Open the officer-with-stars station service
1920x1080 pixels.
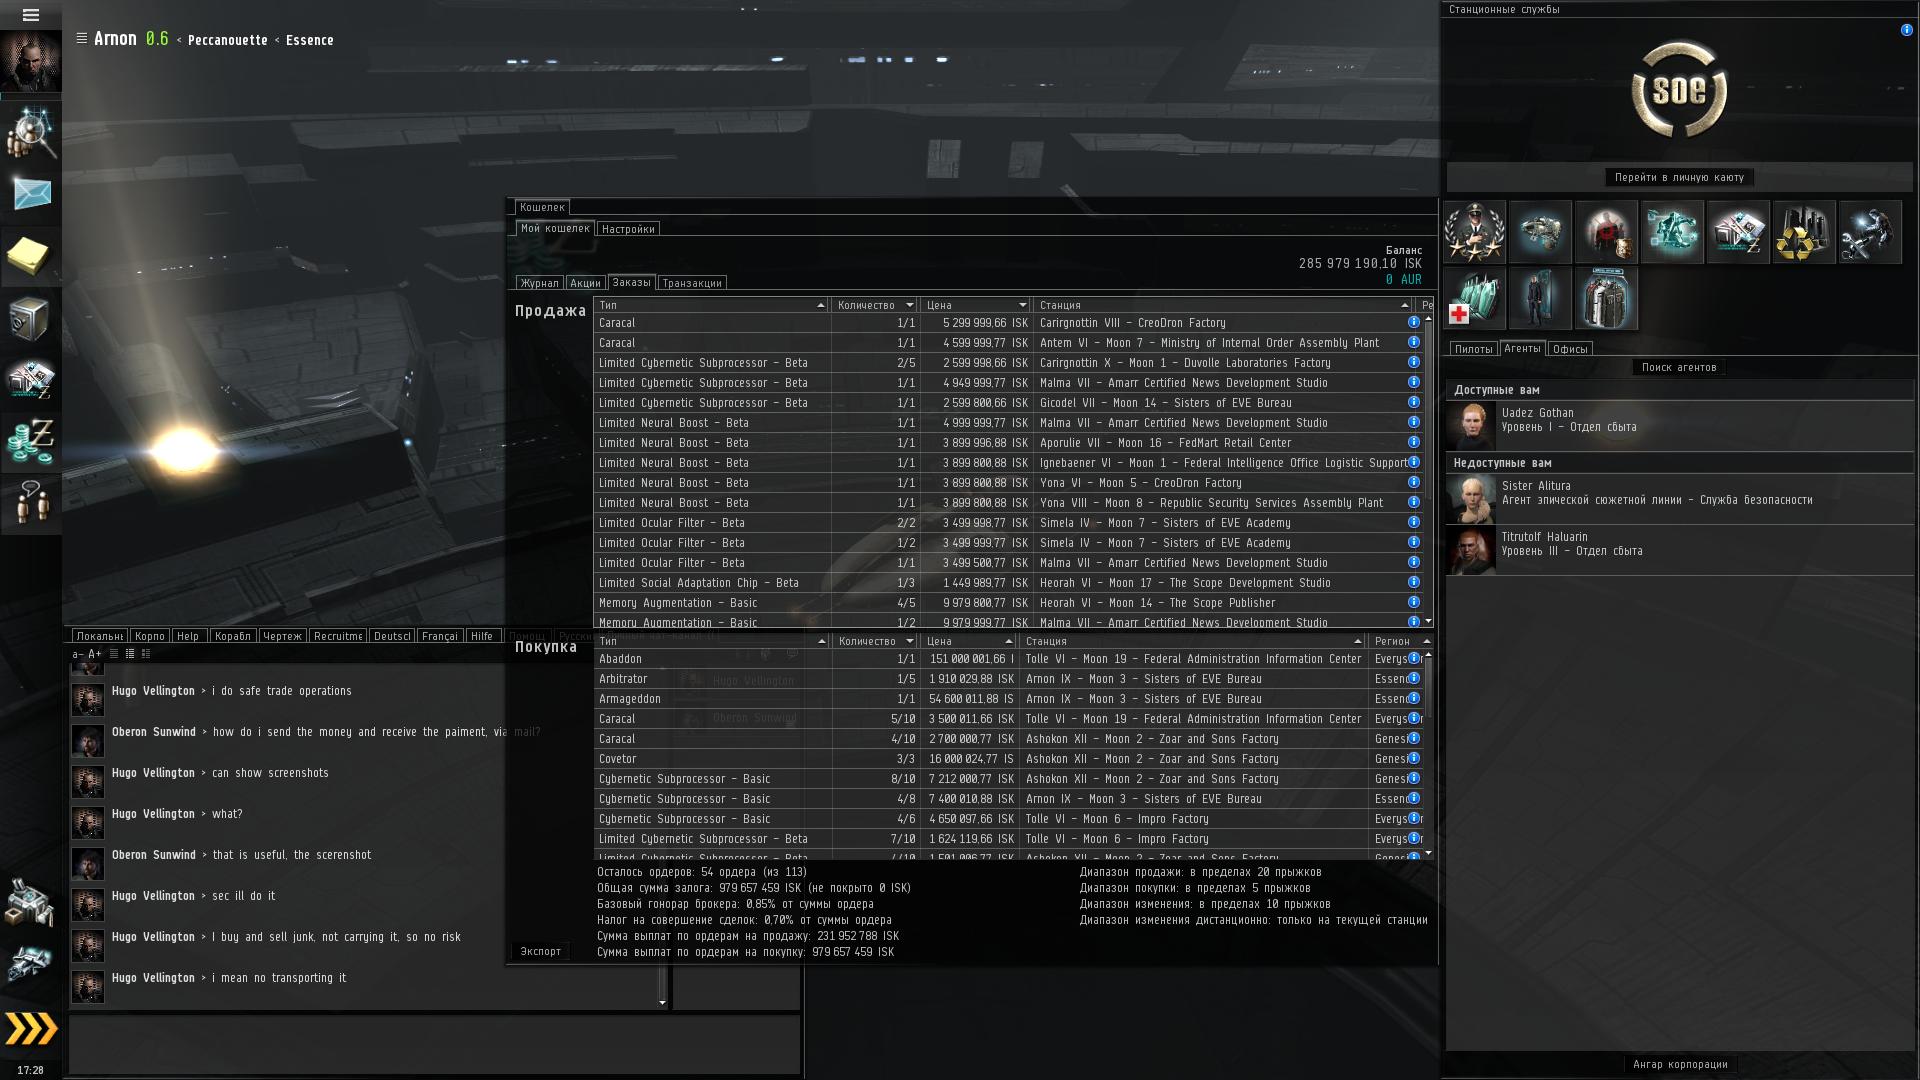[1474, 232]
